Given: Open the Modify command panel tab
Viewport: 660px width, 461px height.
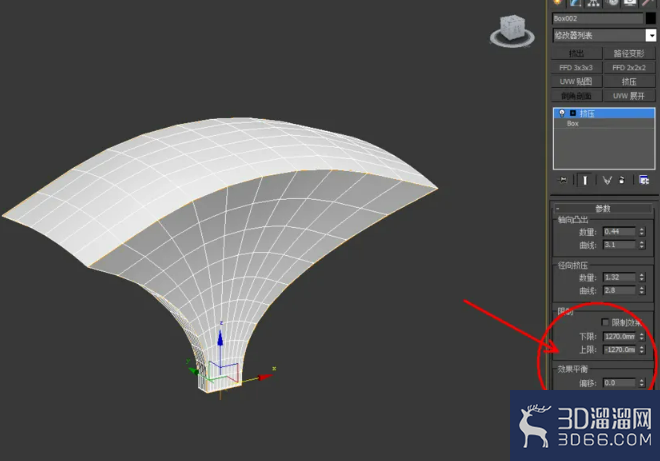Looking at the screenshot, I should pyautogui.click(x=575, y=3).
